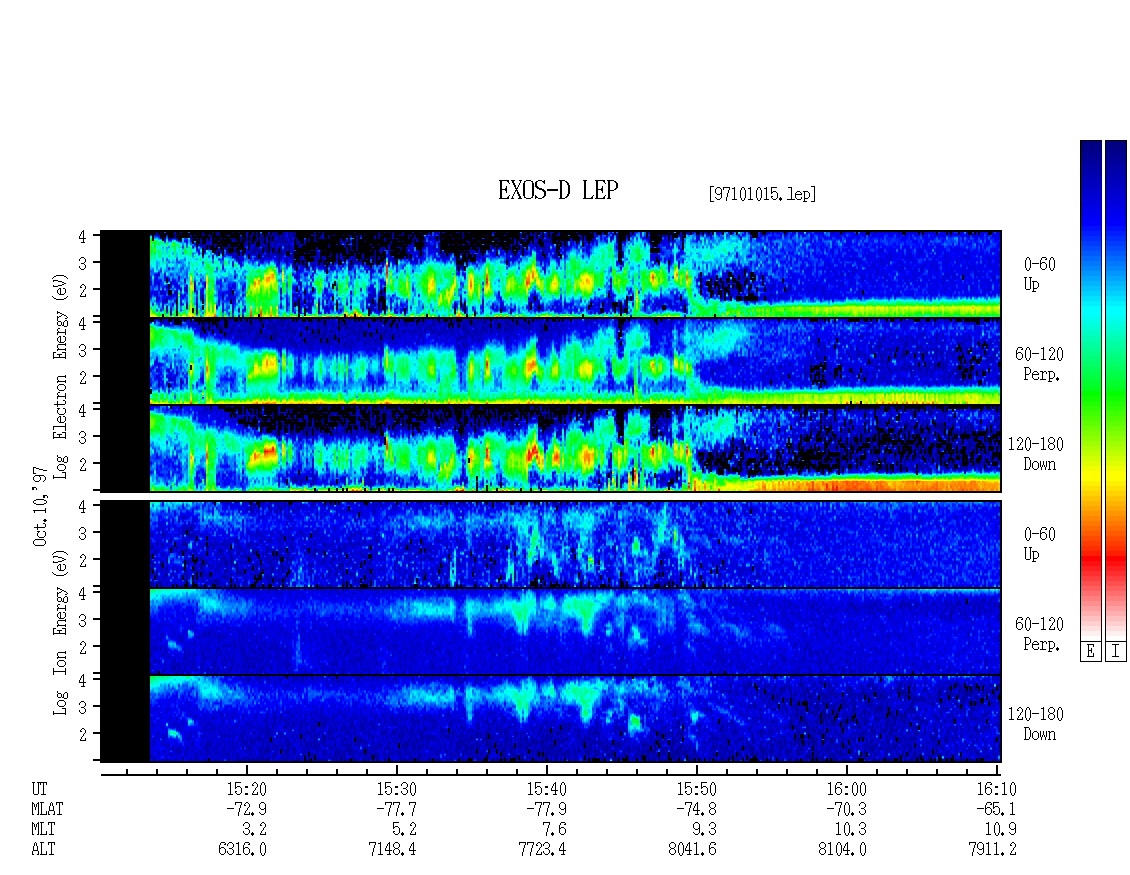Select the 15:40 time tick label
This screenshot has height=875, width=1130.
546,789
